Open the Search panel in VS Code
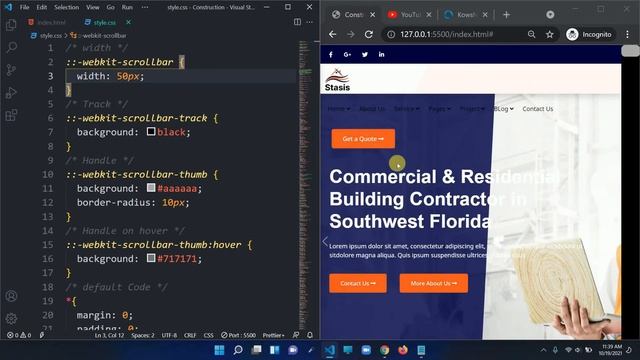This screenshot has width=640, height=360. pyautogui.click(x=11, y=47)
